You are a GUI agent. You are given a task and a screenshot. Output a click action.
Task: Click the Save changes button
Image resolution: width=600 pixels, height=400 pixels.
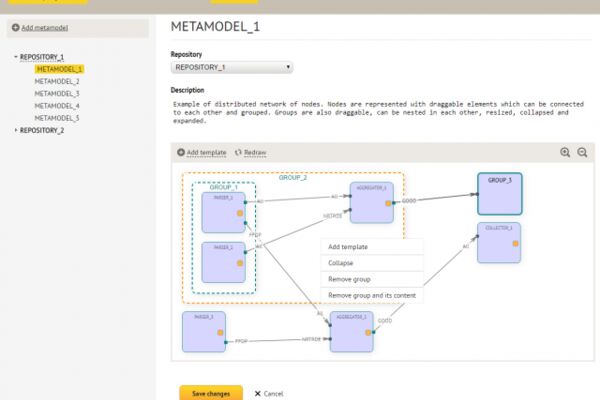point(211,393)
